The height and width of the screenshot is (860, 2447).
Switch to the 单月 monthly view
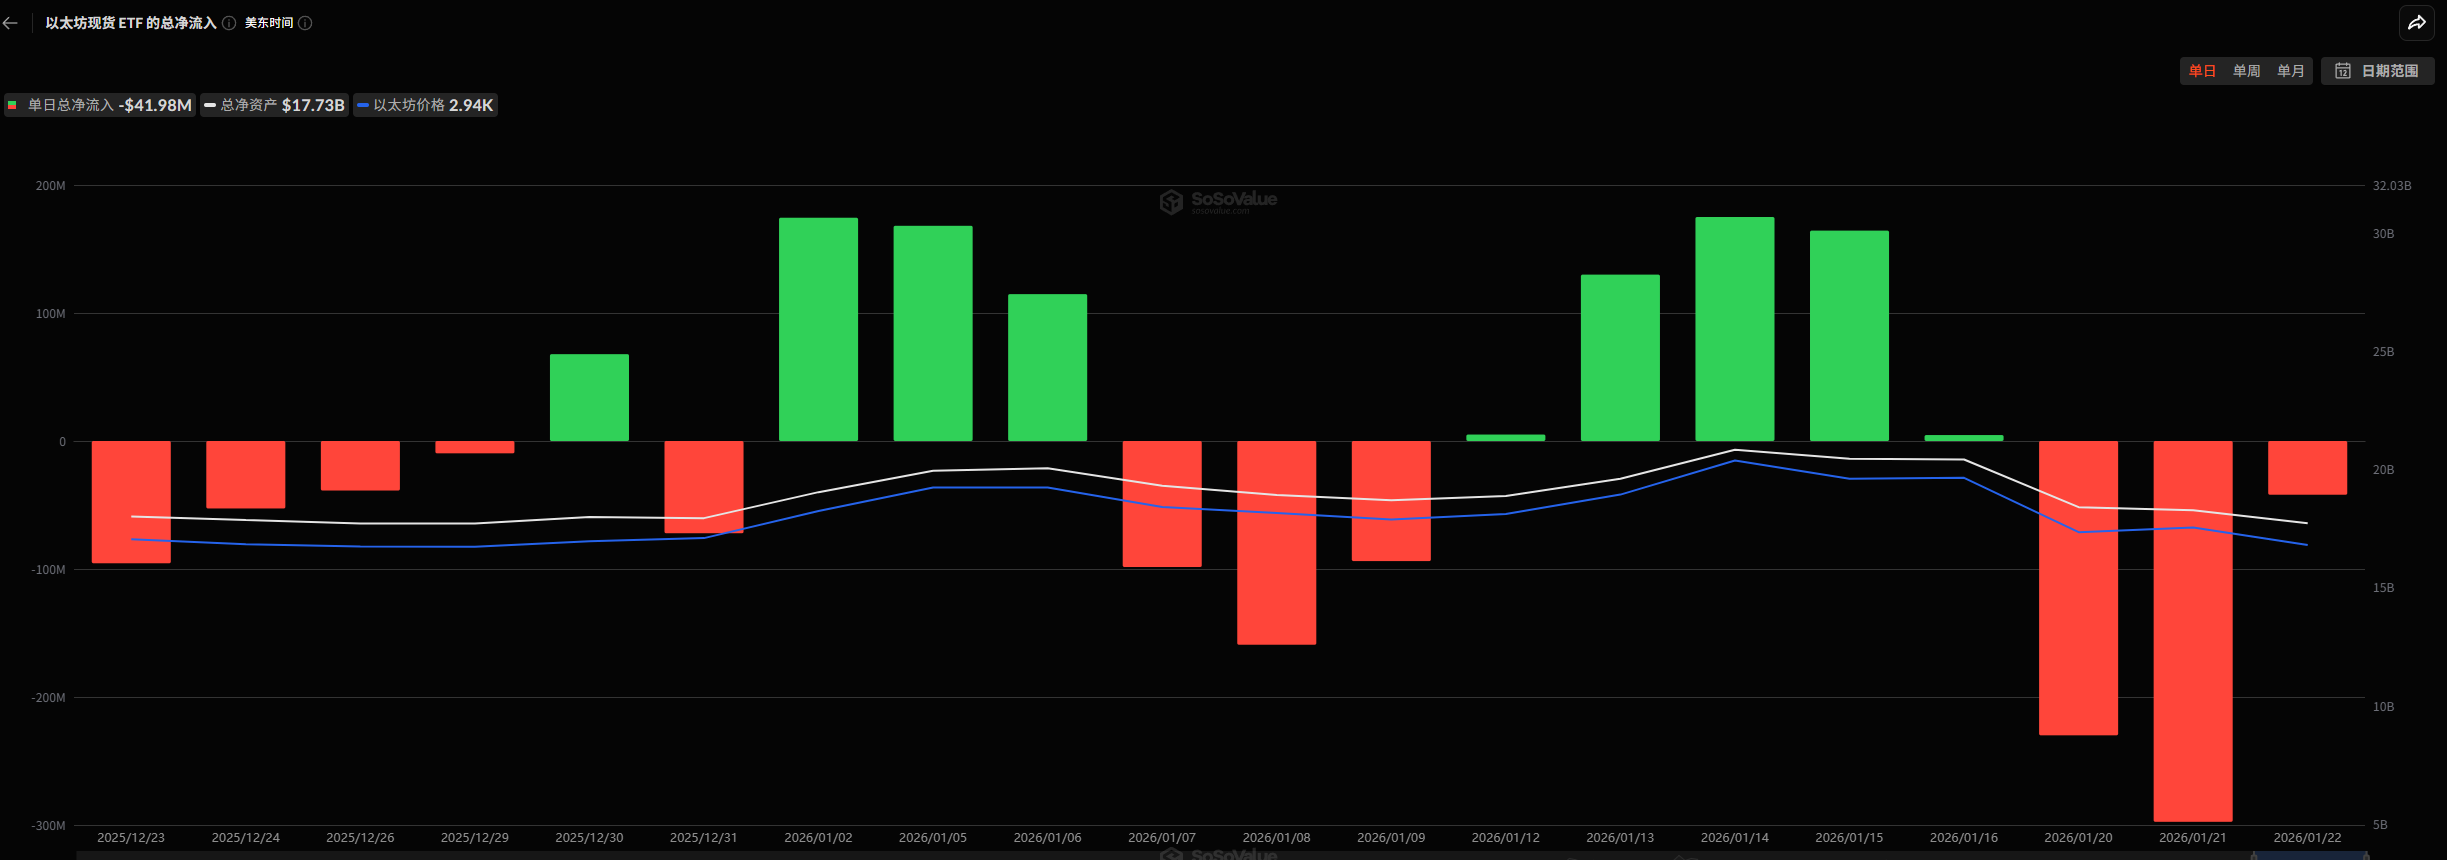pyautogui.click(x=2290, y=71)
